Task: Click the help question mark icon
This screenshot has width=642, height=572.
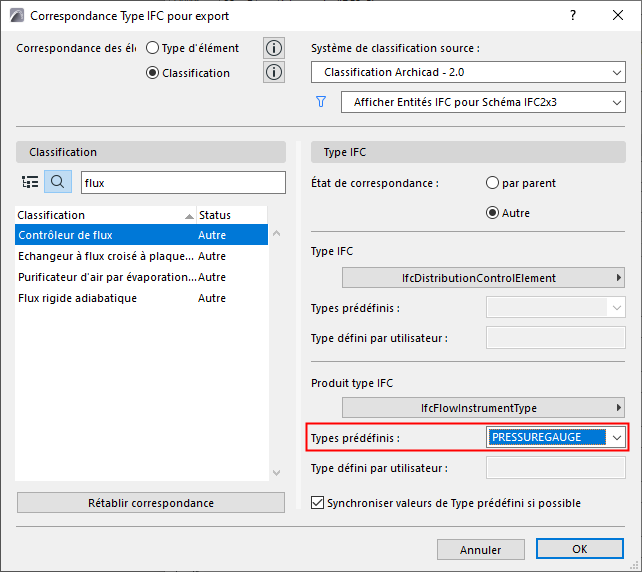Action: coord(573,16)
